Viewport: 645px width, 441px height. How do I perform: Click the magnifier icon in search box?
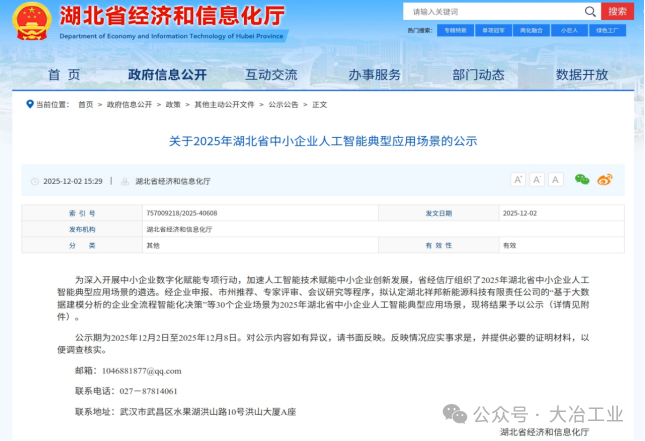coord(590,12)
